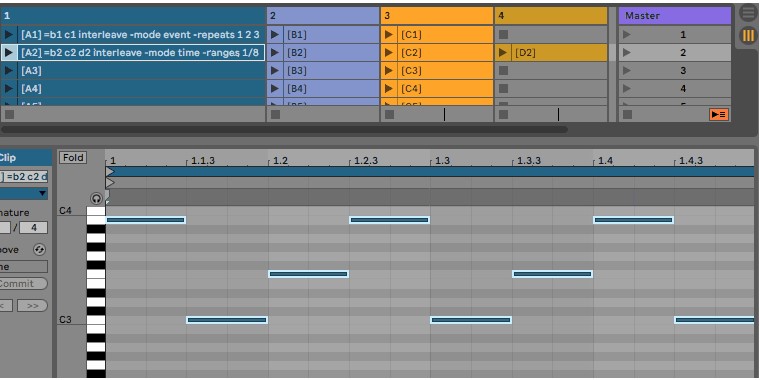Launch clip [C1] in track 3
This screenshot has height=380, width=760.
(x=389, y=34)
